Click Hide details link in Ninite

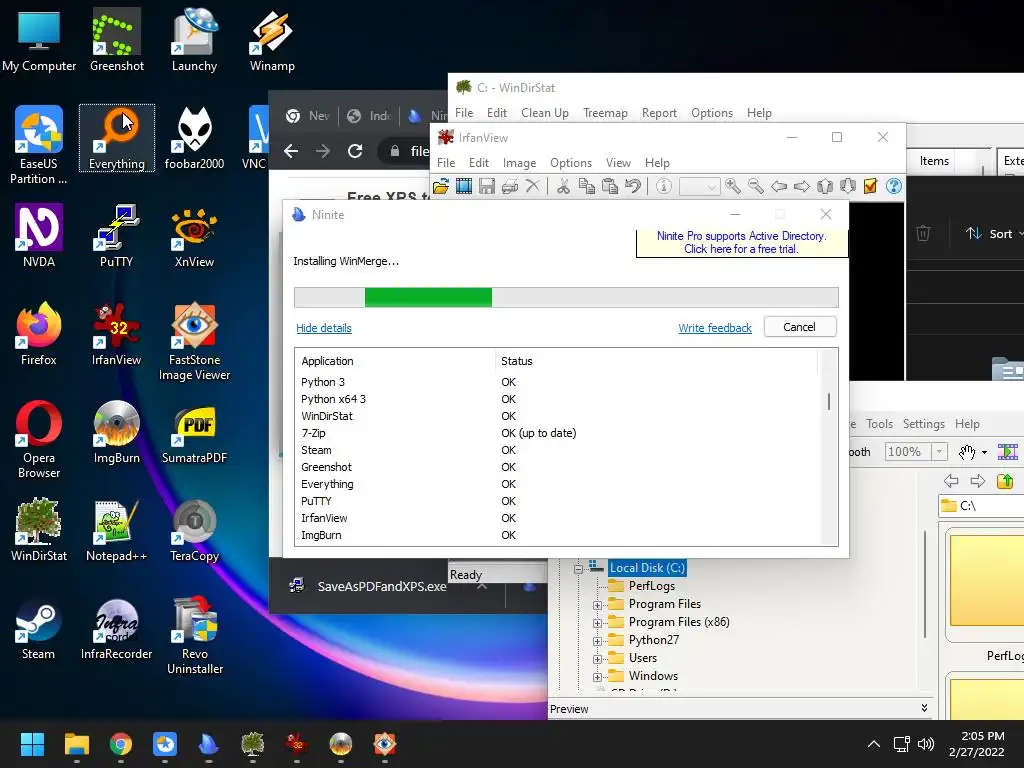click(324, 328)
